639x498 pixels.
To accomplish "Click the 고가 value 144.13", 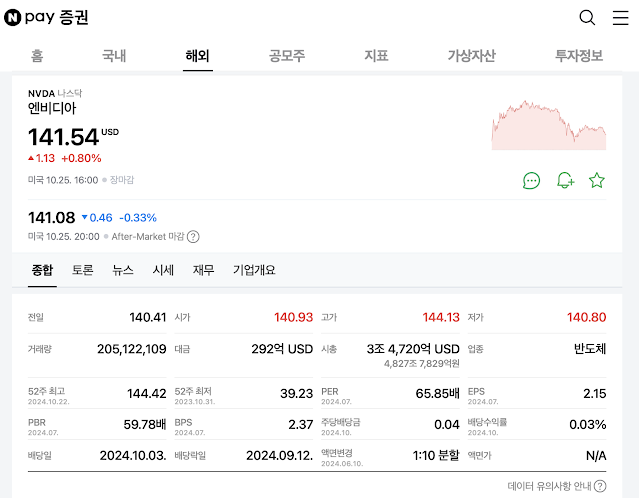I will tap(441, 317).
